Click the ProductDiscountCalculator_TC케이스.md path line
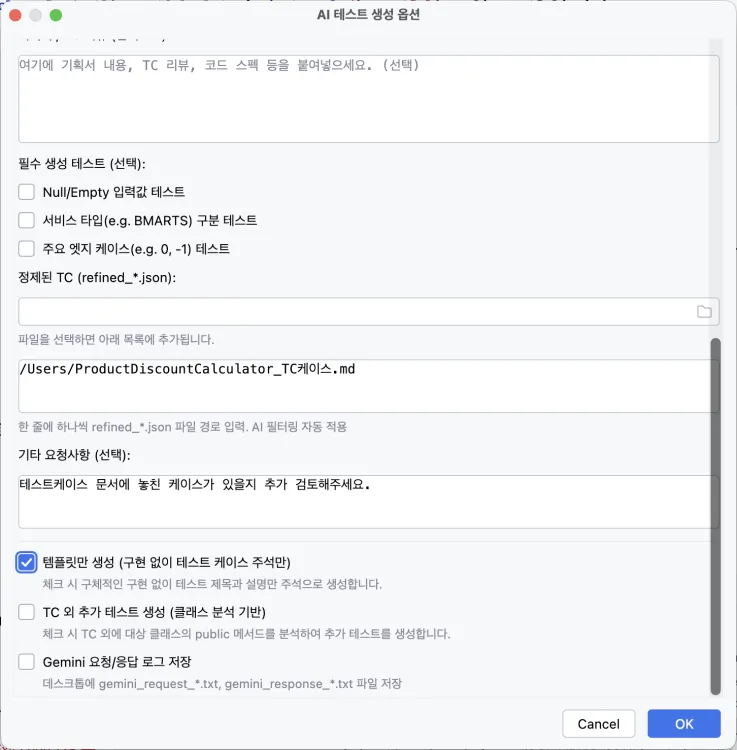The width and height of the screenshot is (737, 750). pos(187,369)
